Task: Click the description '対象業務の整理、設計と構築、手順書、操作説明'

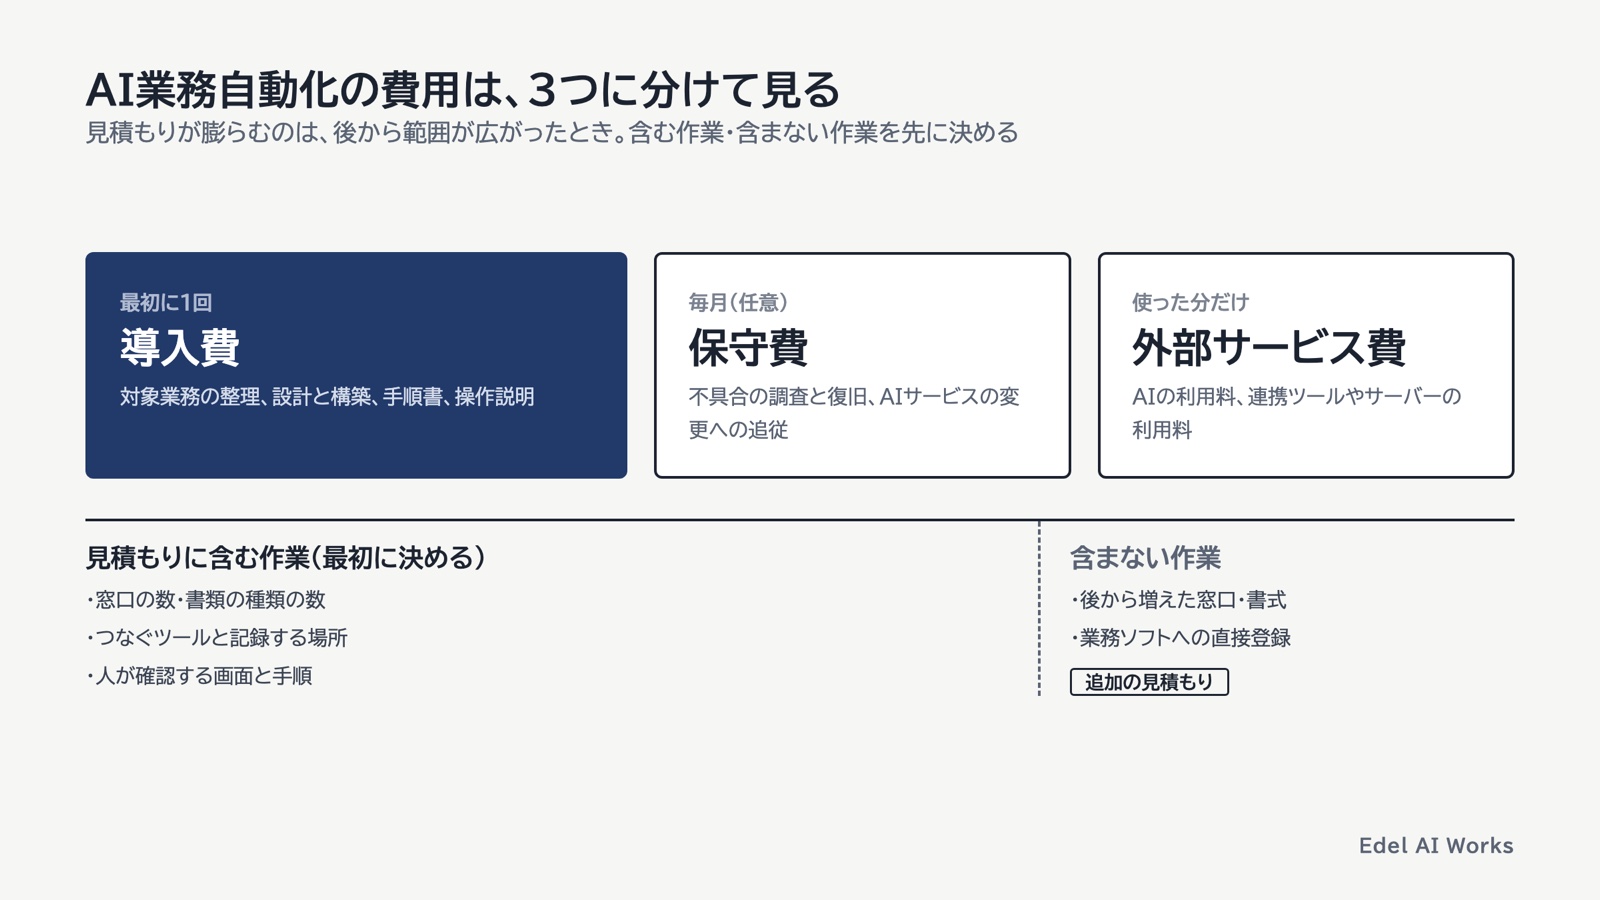Action: pos(327,397)
